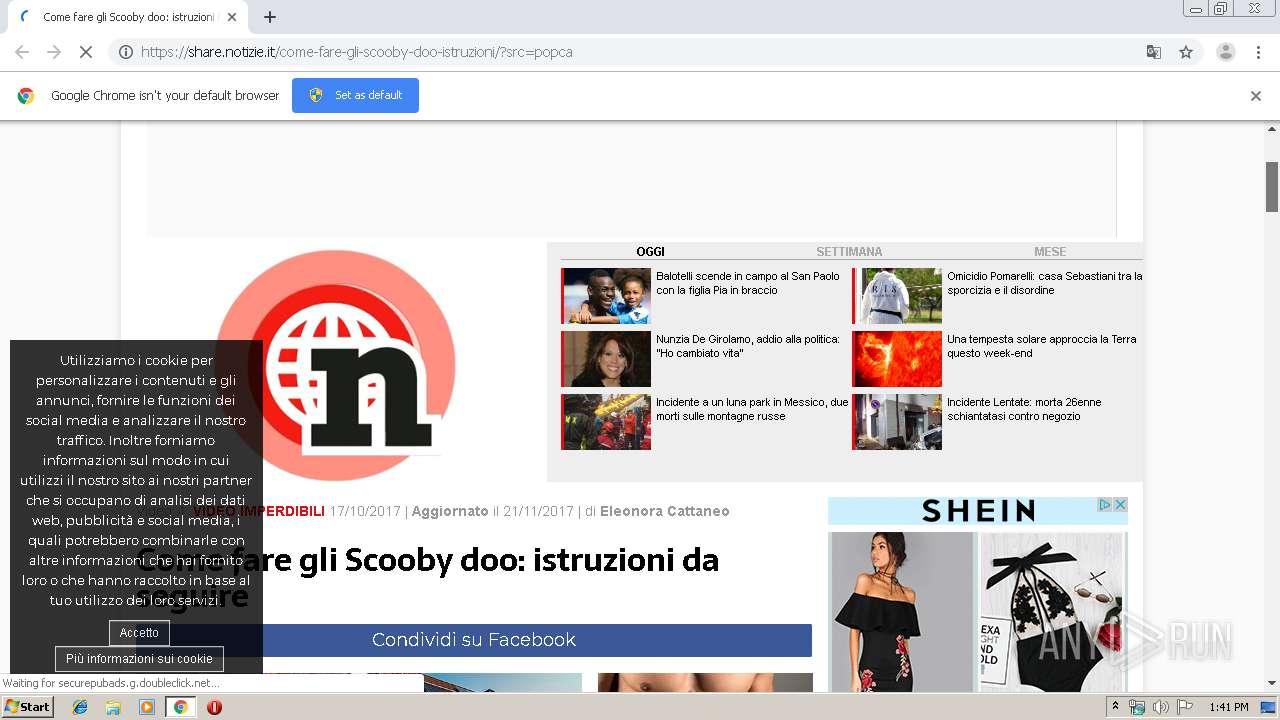Bookmark this page with the star
The width and height of the screenshot is (1280, 720).
[1186, 52]
